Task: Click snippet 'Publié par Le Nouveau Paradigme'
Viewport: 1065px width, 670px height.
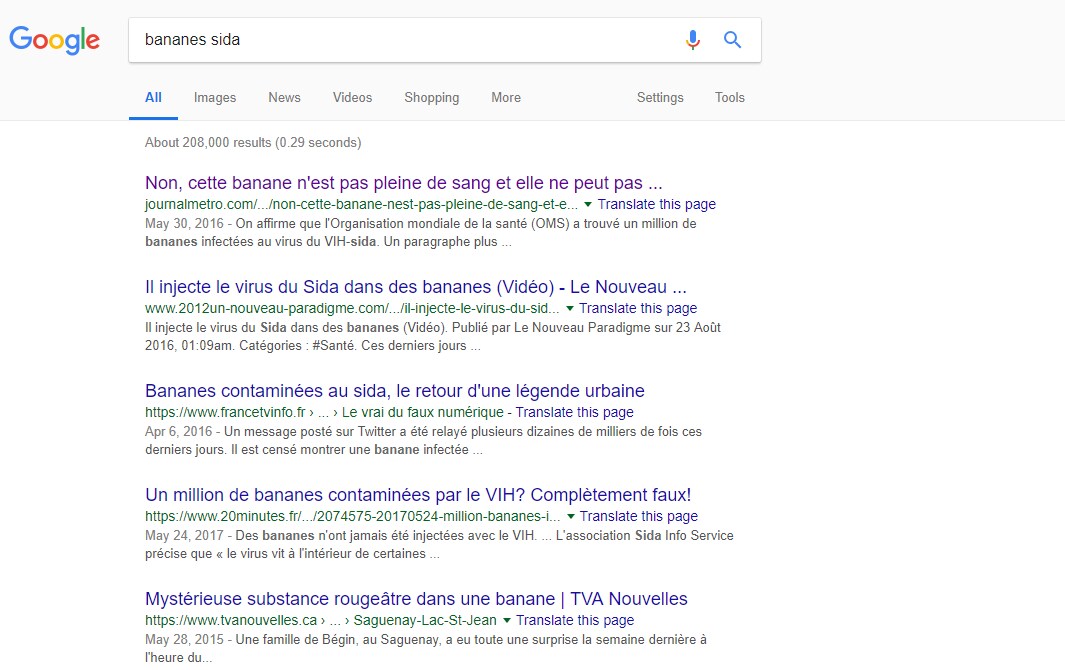Action: pyautogui.click(x=433, y=337)
